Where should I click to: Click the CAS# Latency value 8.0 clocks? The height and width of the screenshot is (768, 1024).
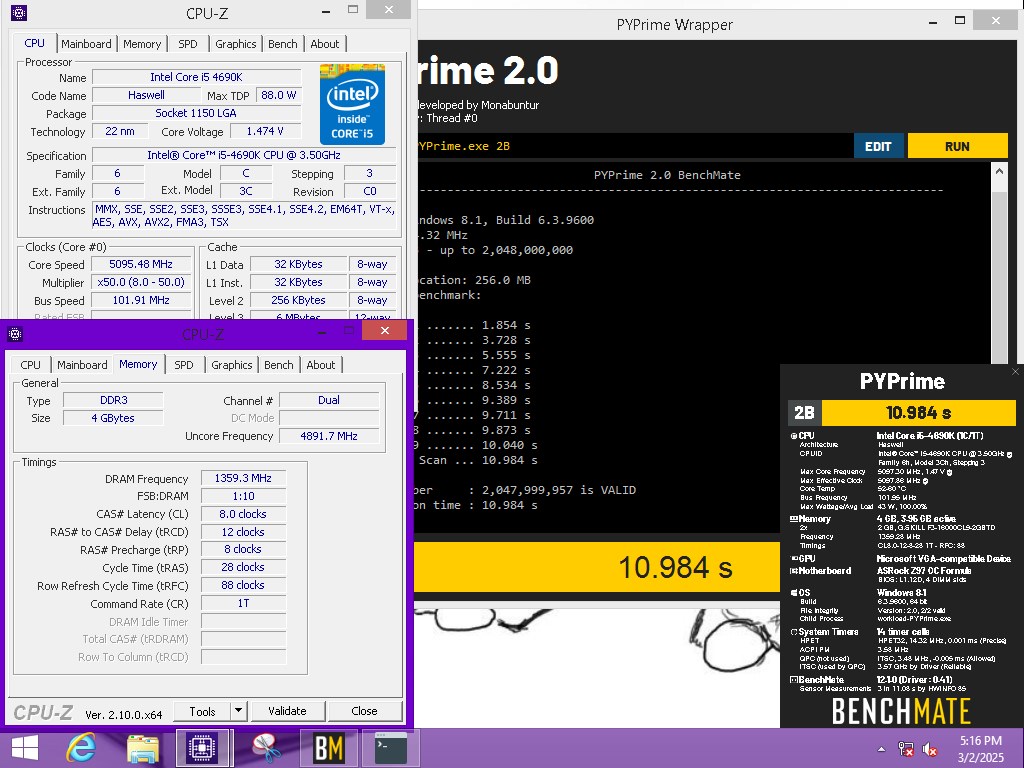pos(243,514)
